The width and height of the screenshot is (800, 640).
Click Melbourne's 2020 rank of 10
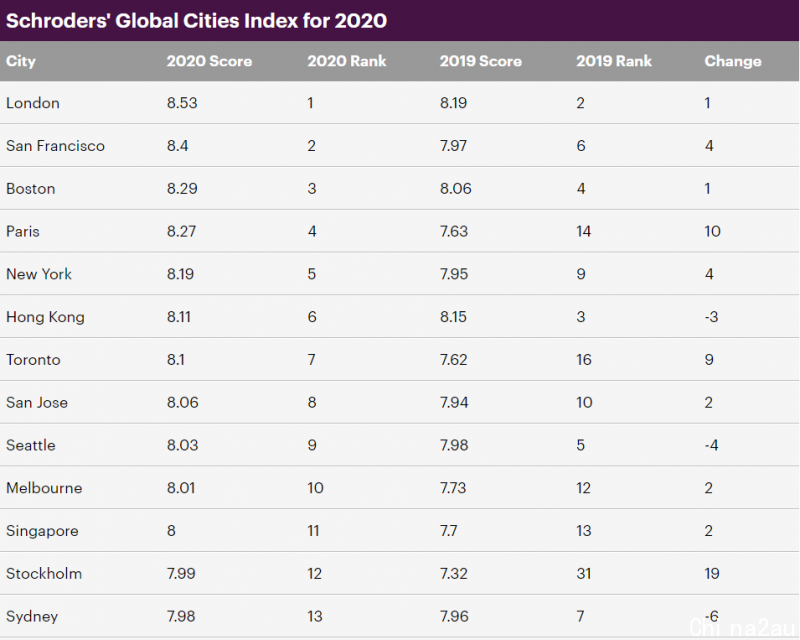point(315,488)
